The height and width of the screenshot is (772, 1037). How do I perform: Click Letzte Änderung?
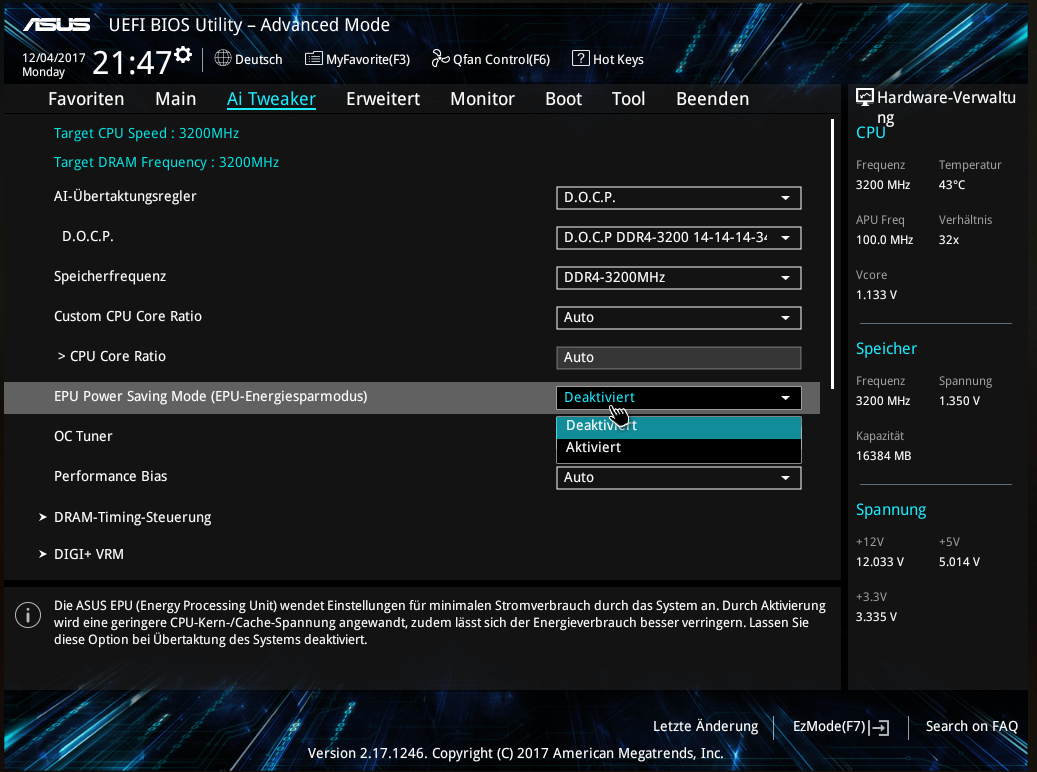click(706, 726)
